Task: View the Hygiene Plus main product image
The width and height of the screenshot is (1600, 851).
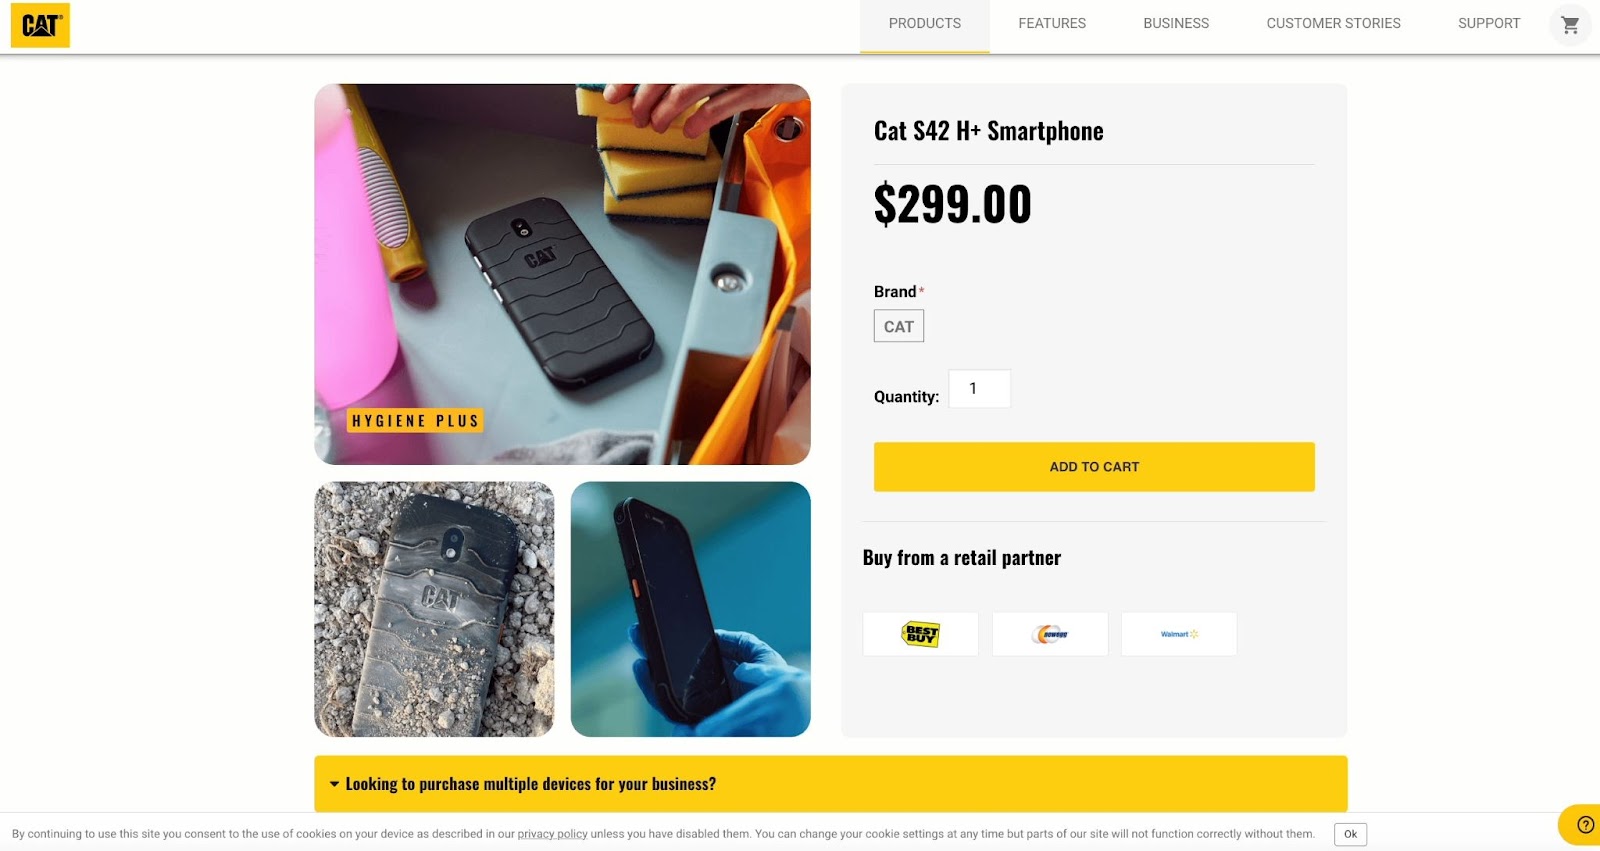Action: (x=562, y=274)
